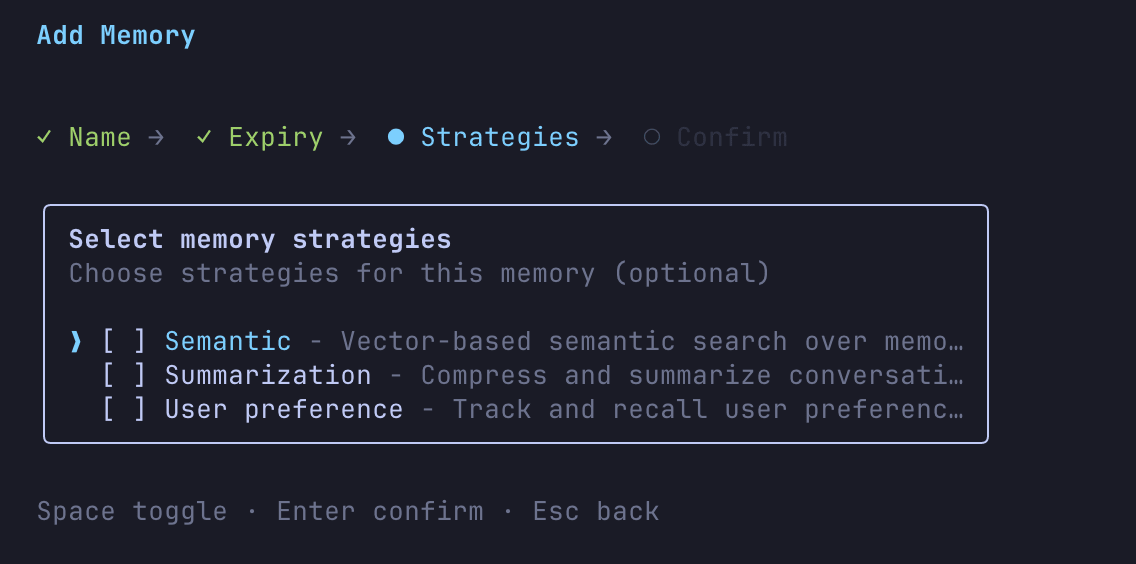The height and width of the screenshot is (564, 1136).
Task: Click the arrow after the Name step
Action: click(155, 137)
